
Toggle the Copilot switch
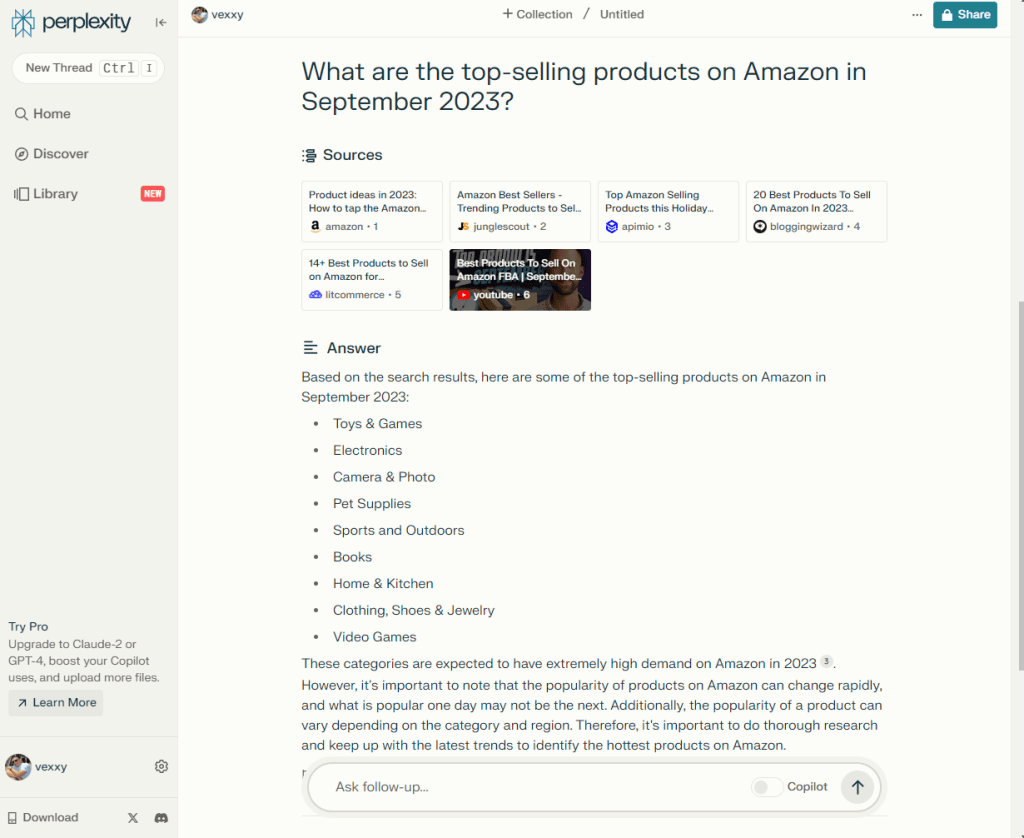766,787
